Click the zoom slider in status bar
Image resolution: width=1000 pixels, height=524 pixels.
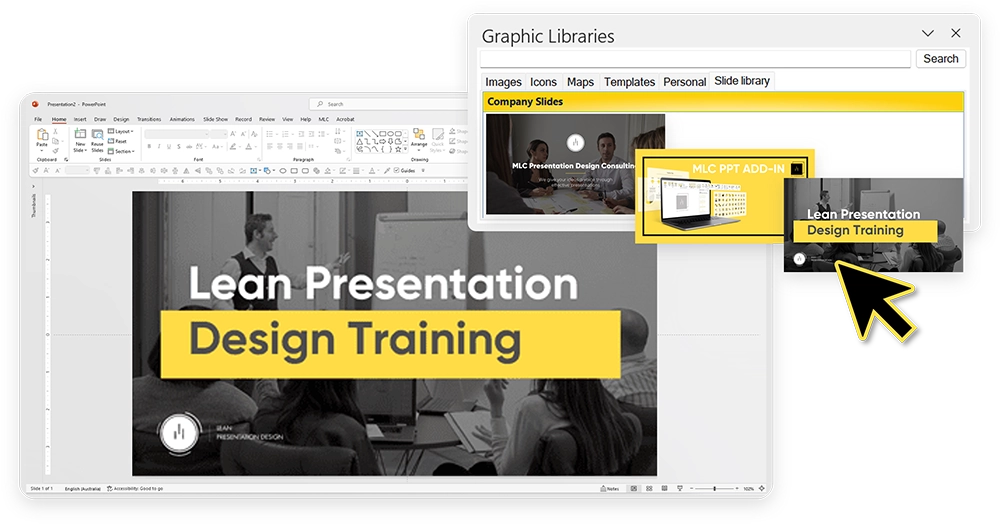click(714, 489)
